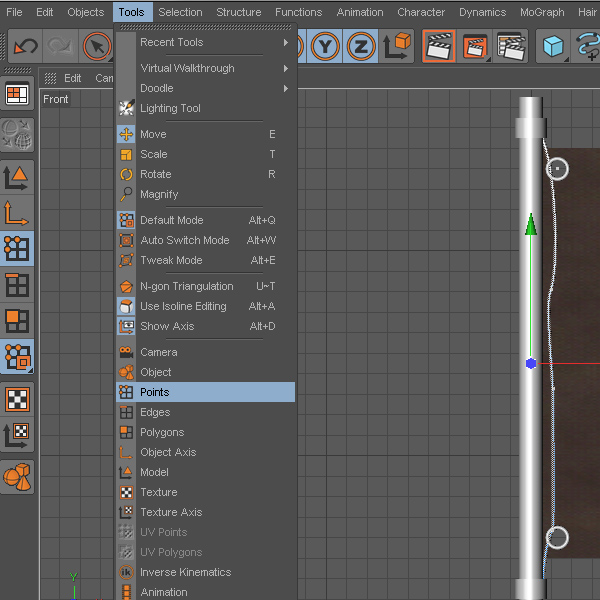Open the Edit menu in menu bar

coord(44,12)
